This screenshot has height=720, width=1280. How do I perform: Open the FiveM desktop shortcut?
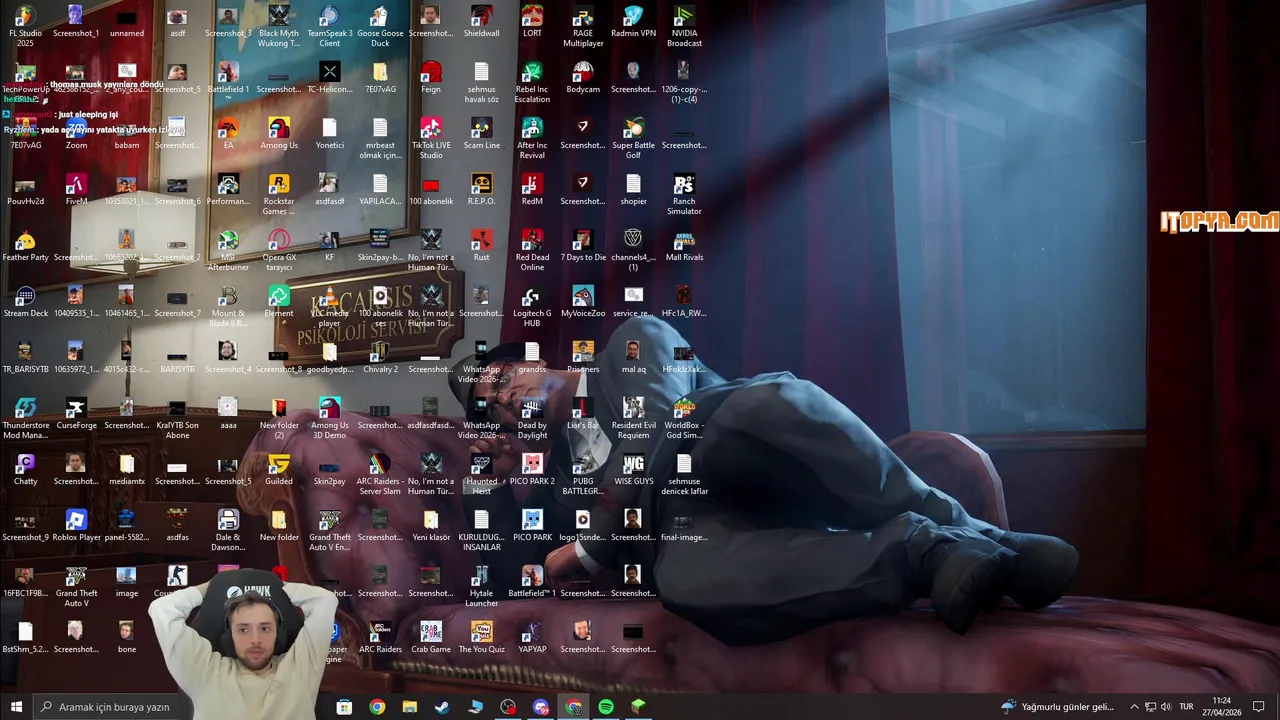tap(76, 190)
